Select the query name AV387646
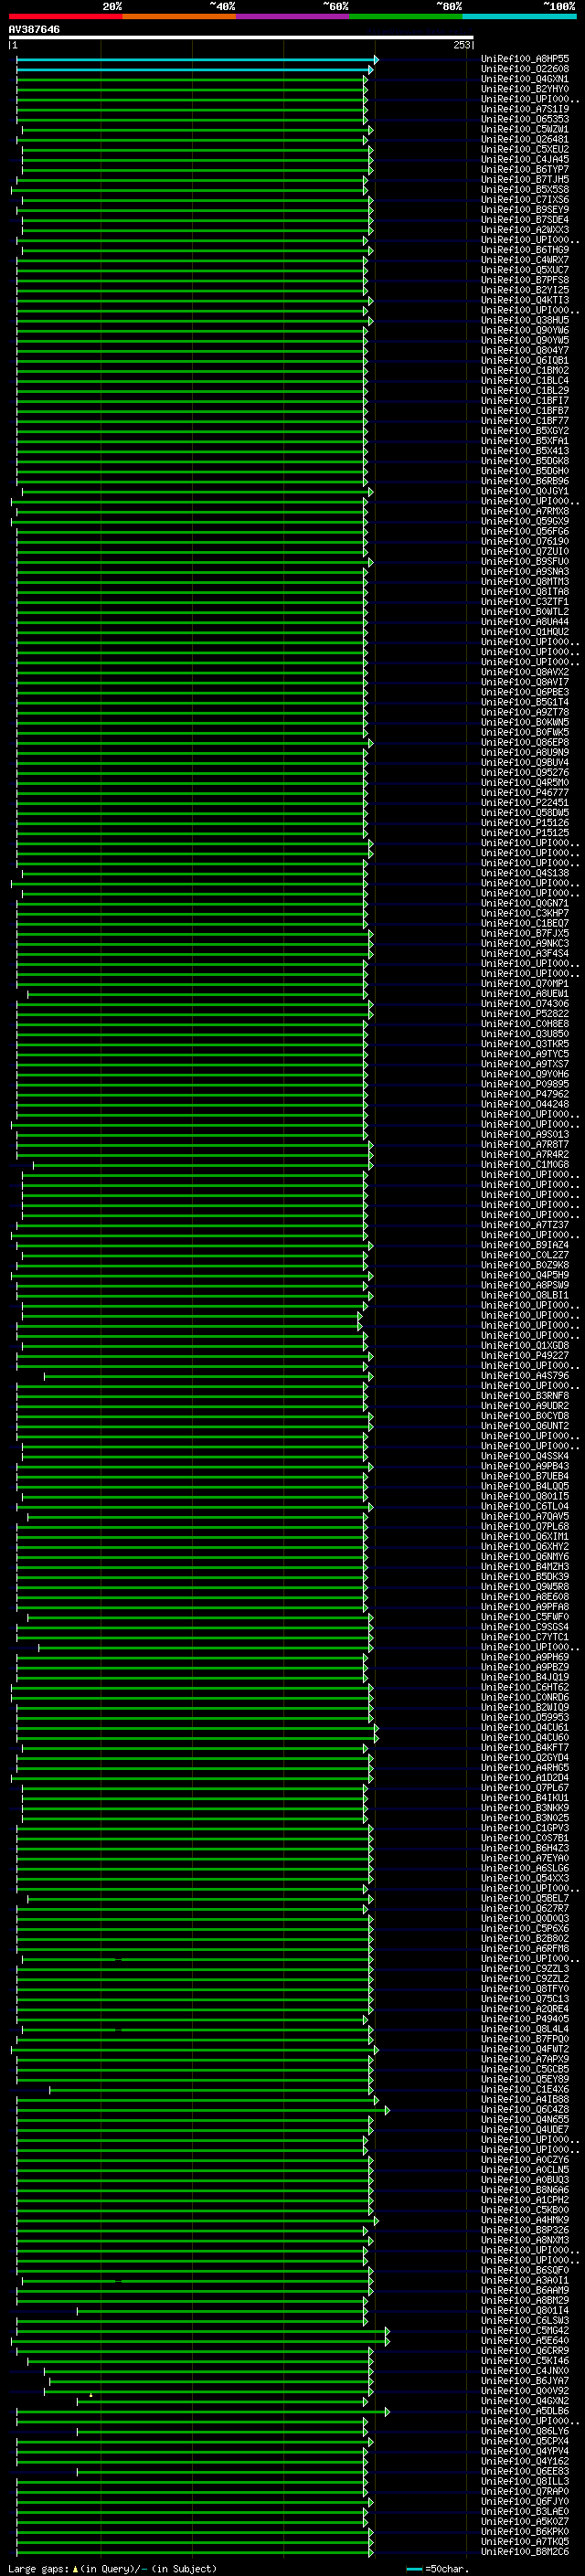The image size is (585, 2576). [x=34, y=29]
